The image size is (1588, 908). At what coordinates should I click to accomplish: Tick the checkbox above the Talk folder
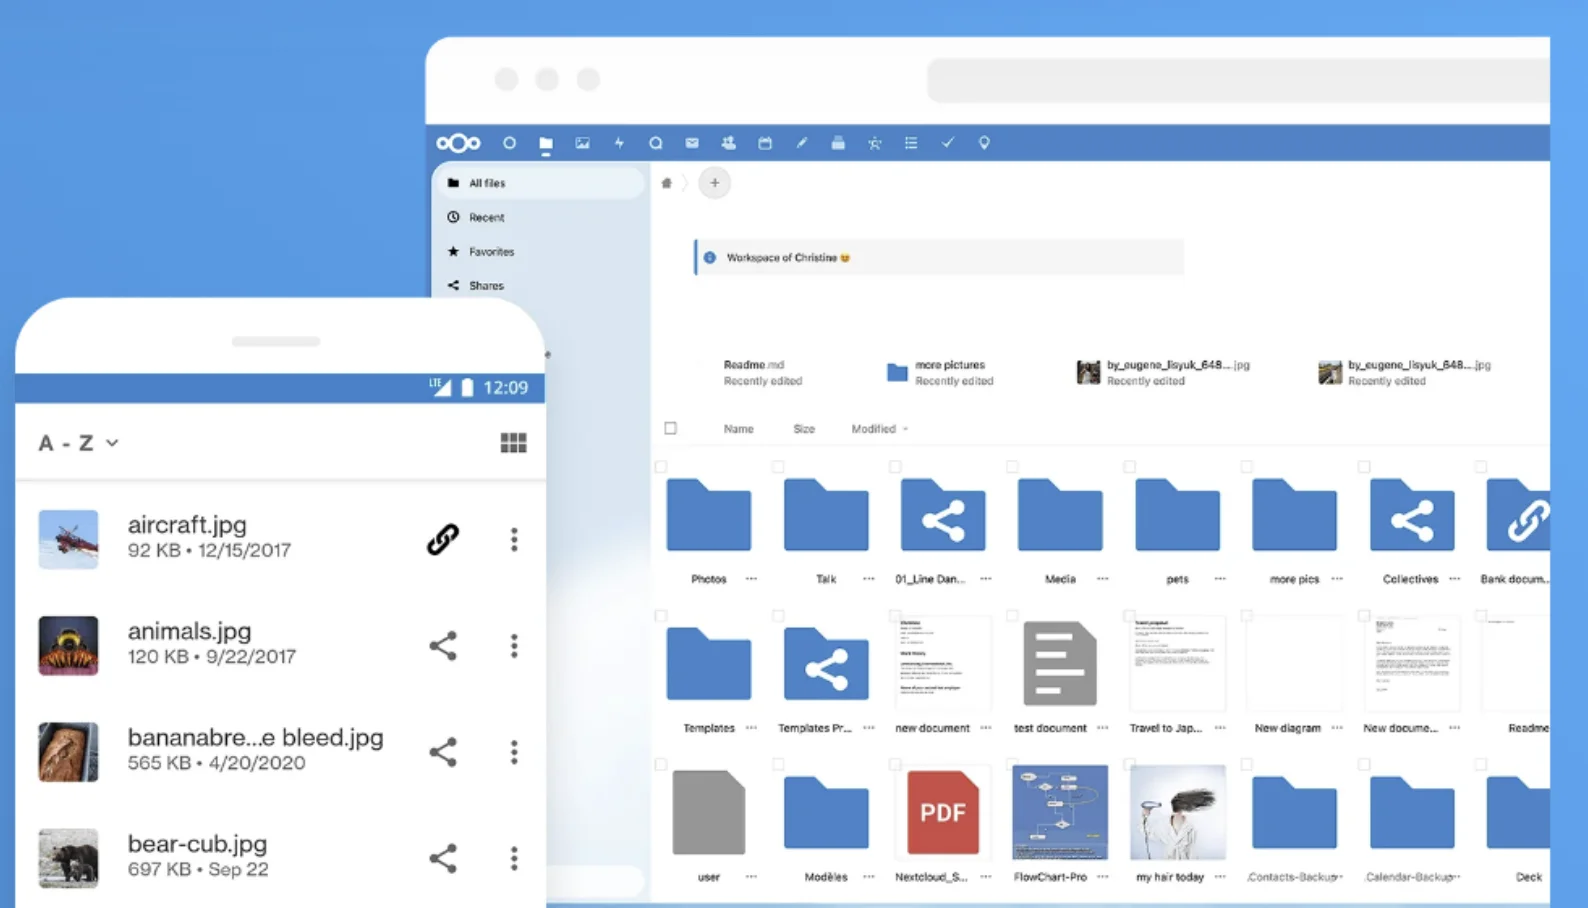tap(778, 467)
